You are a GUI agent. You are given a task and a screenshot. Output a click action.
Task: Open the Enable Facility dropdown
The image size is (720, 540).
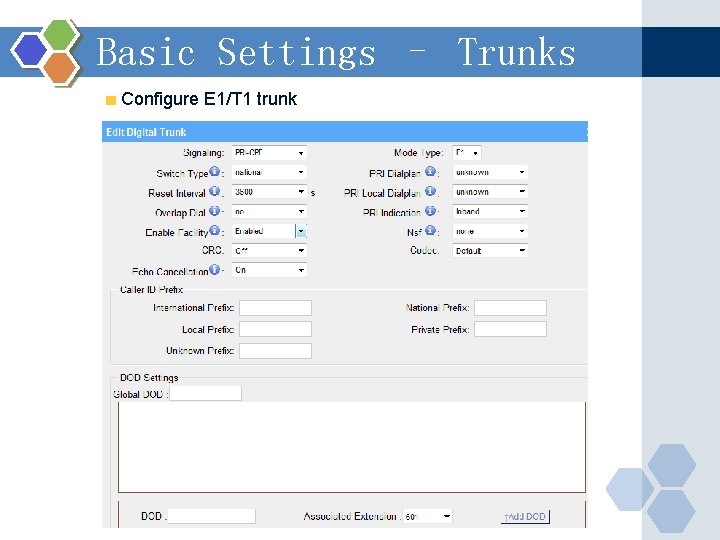pyautogui.click(x=269, y=231)
